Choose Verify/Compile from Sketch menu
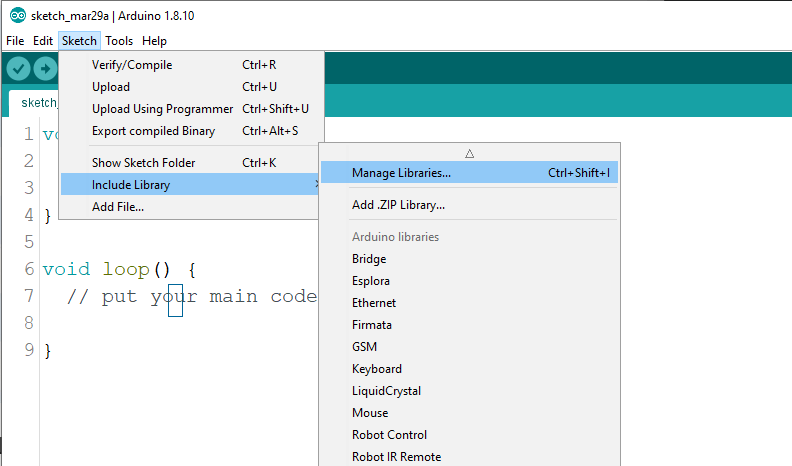Image resolution: width=792 pixels, height=466 pixels. (x=192, y=65)
